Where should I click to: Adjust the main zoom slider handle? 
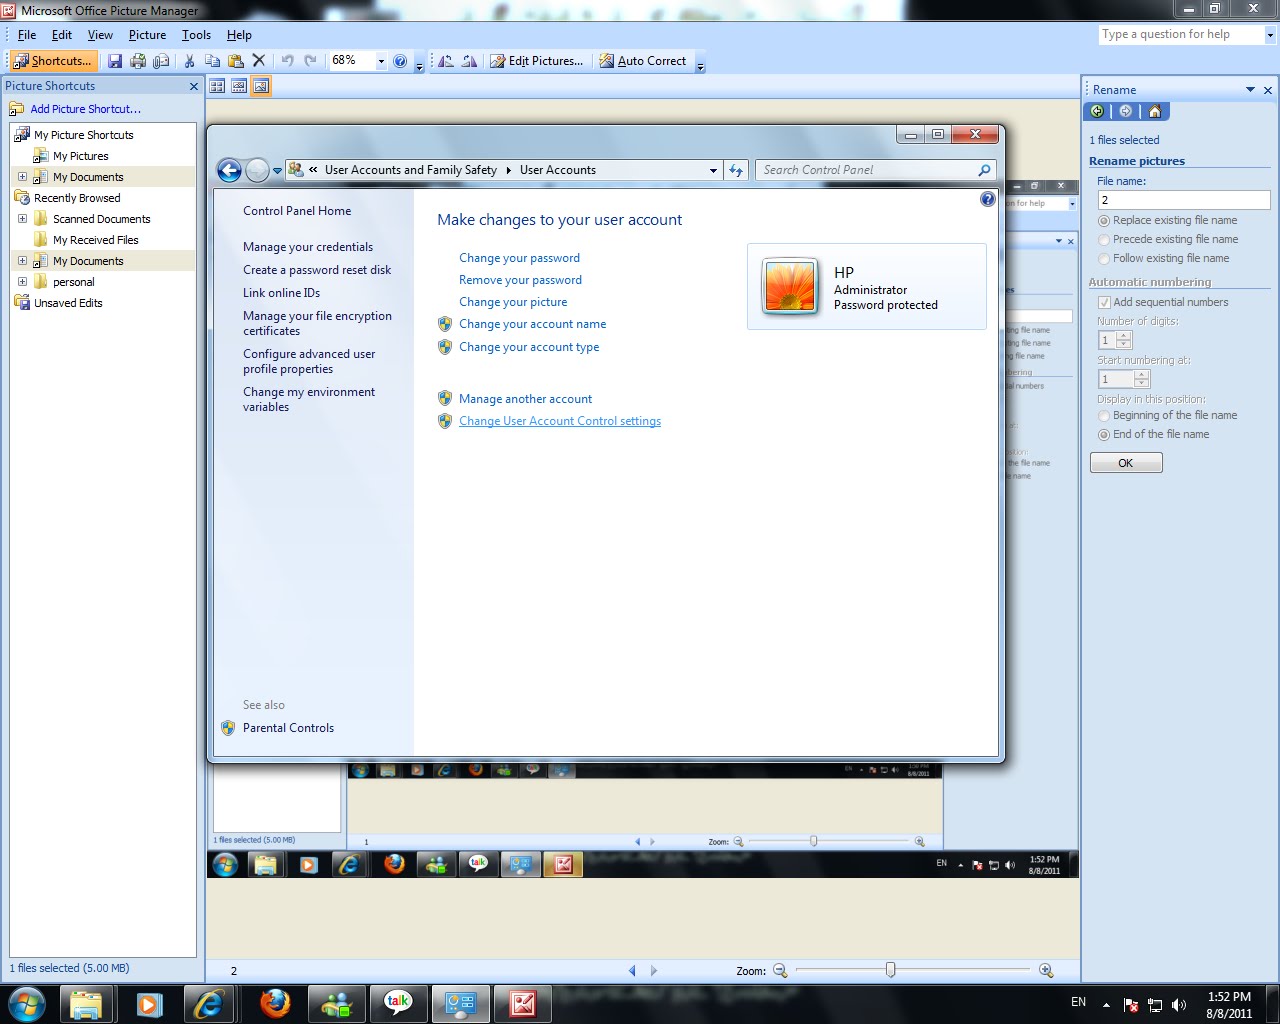click(x=890, y=970)
